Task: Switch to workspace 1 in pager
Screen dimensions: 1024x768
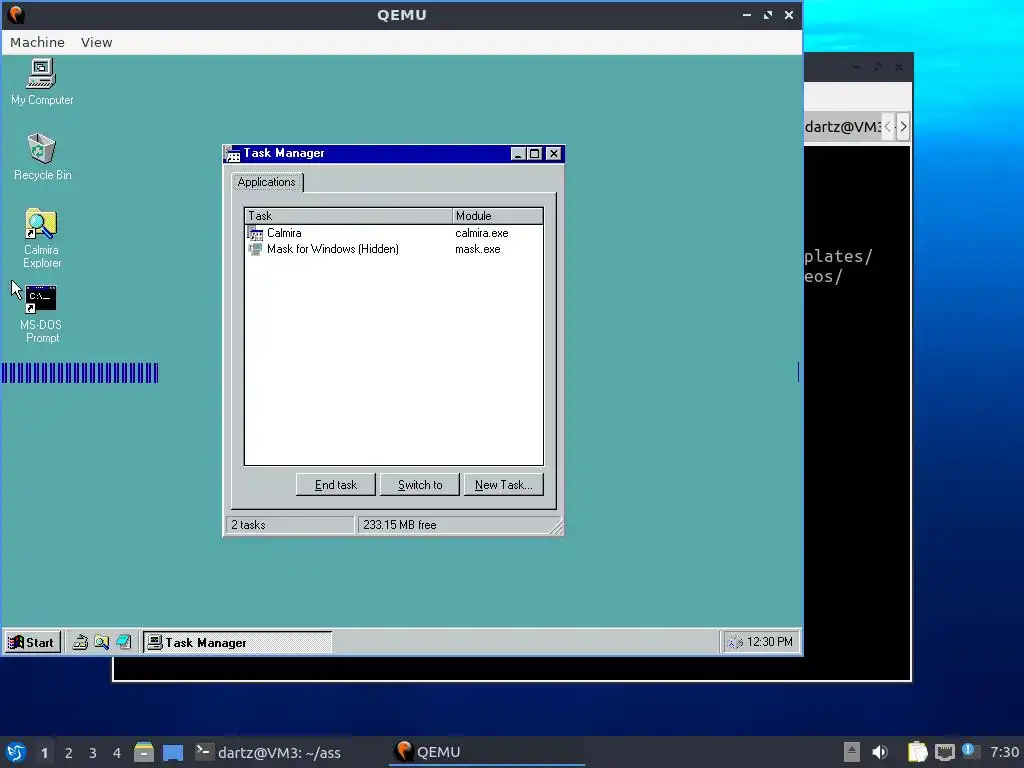Action: tap(44, 753)
